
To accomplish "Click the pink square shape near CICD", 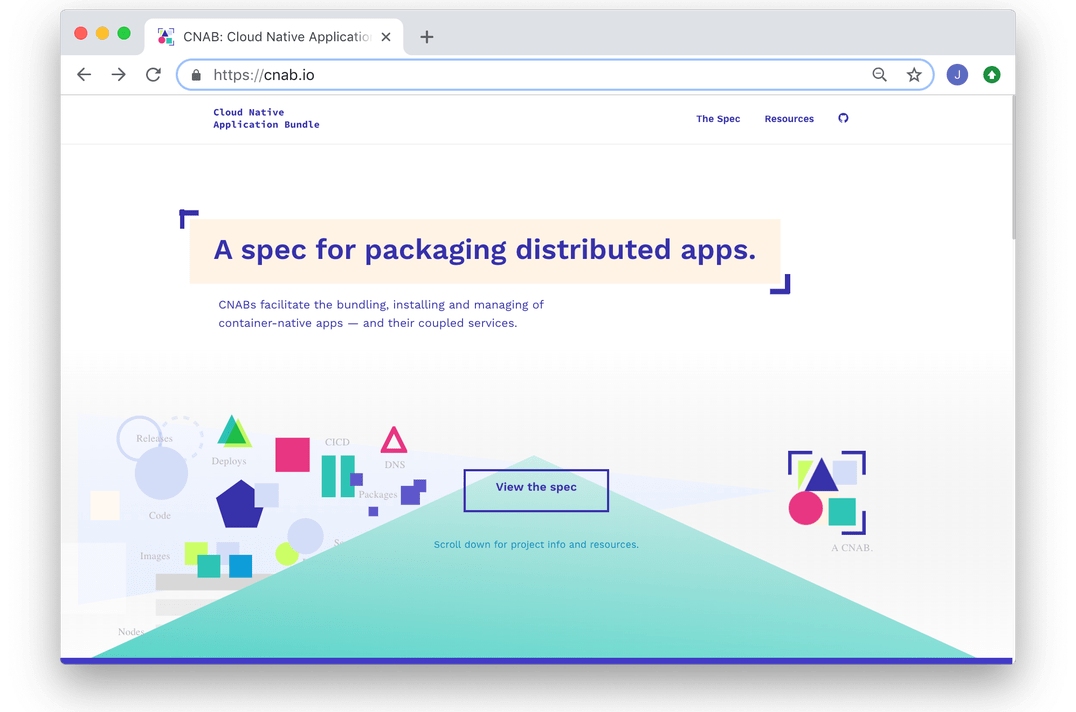I will [292, 455].
